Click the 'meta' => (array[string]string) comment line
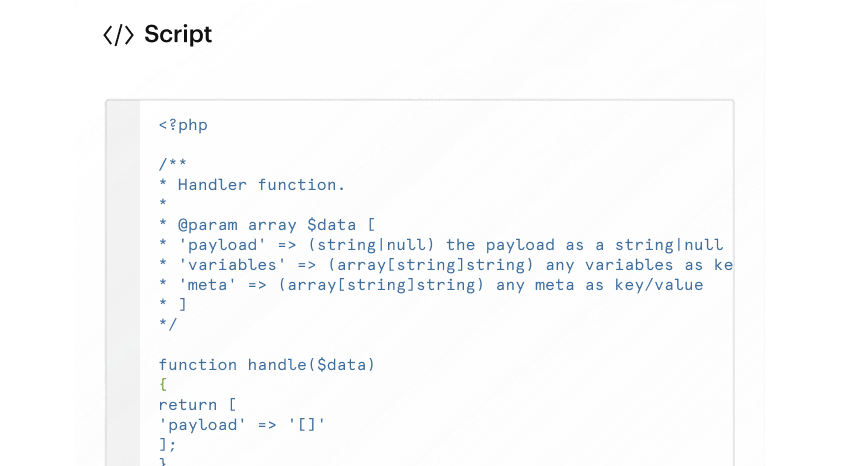The width and height of the screenshot is (842, 466). pyautogui.click(x=430, y=285)
